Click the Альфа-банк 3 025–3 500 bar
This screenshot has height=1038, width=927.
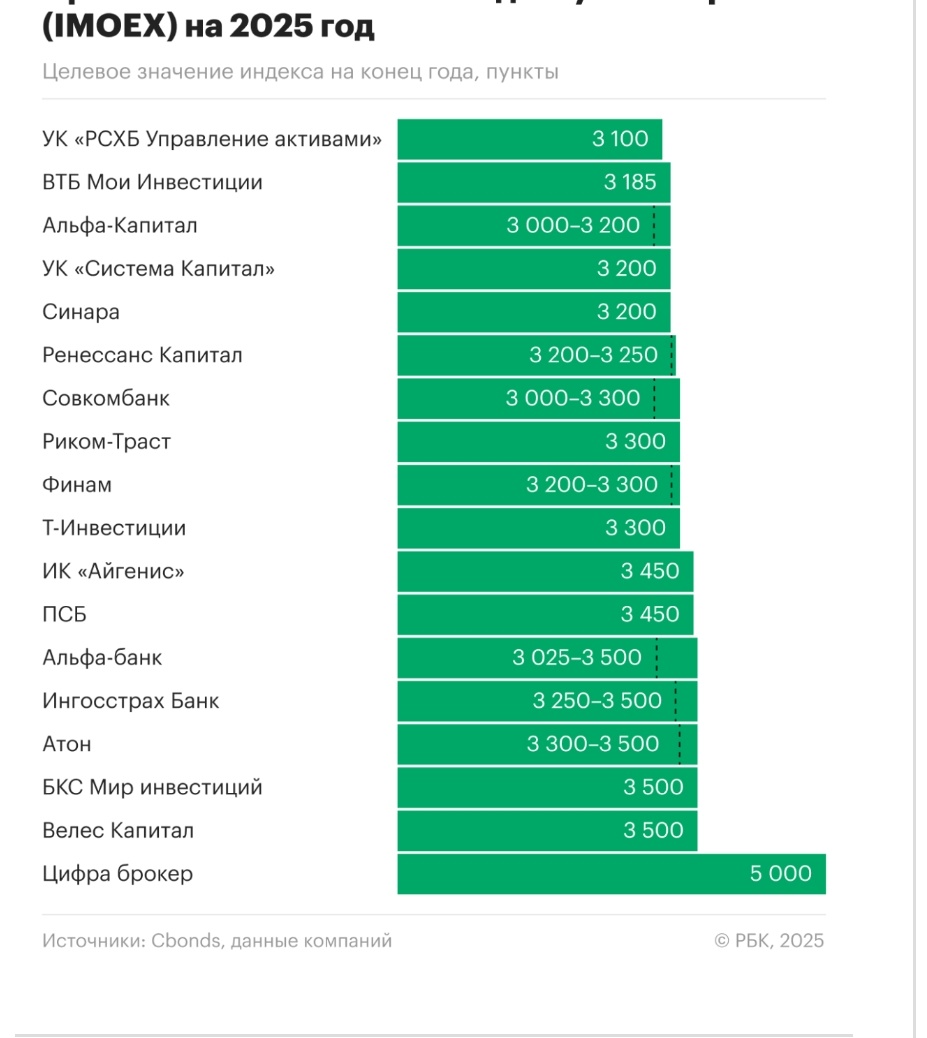[547, 658]
